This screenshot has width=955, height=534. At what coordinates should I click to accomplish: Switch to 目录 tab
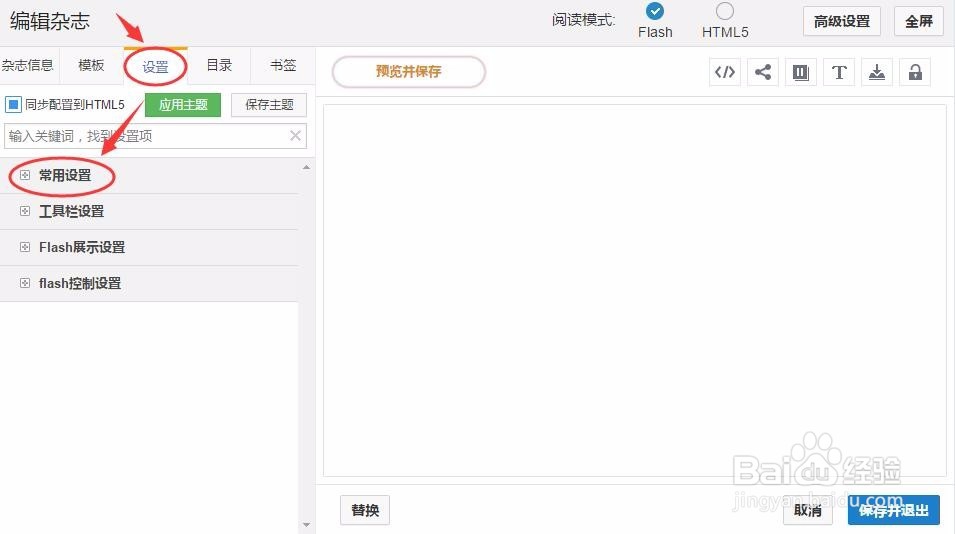pyautogui.click(x=219, y=65)
